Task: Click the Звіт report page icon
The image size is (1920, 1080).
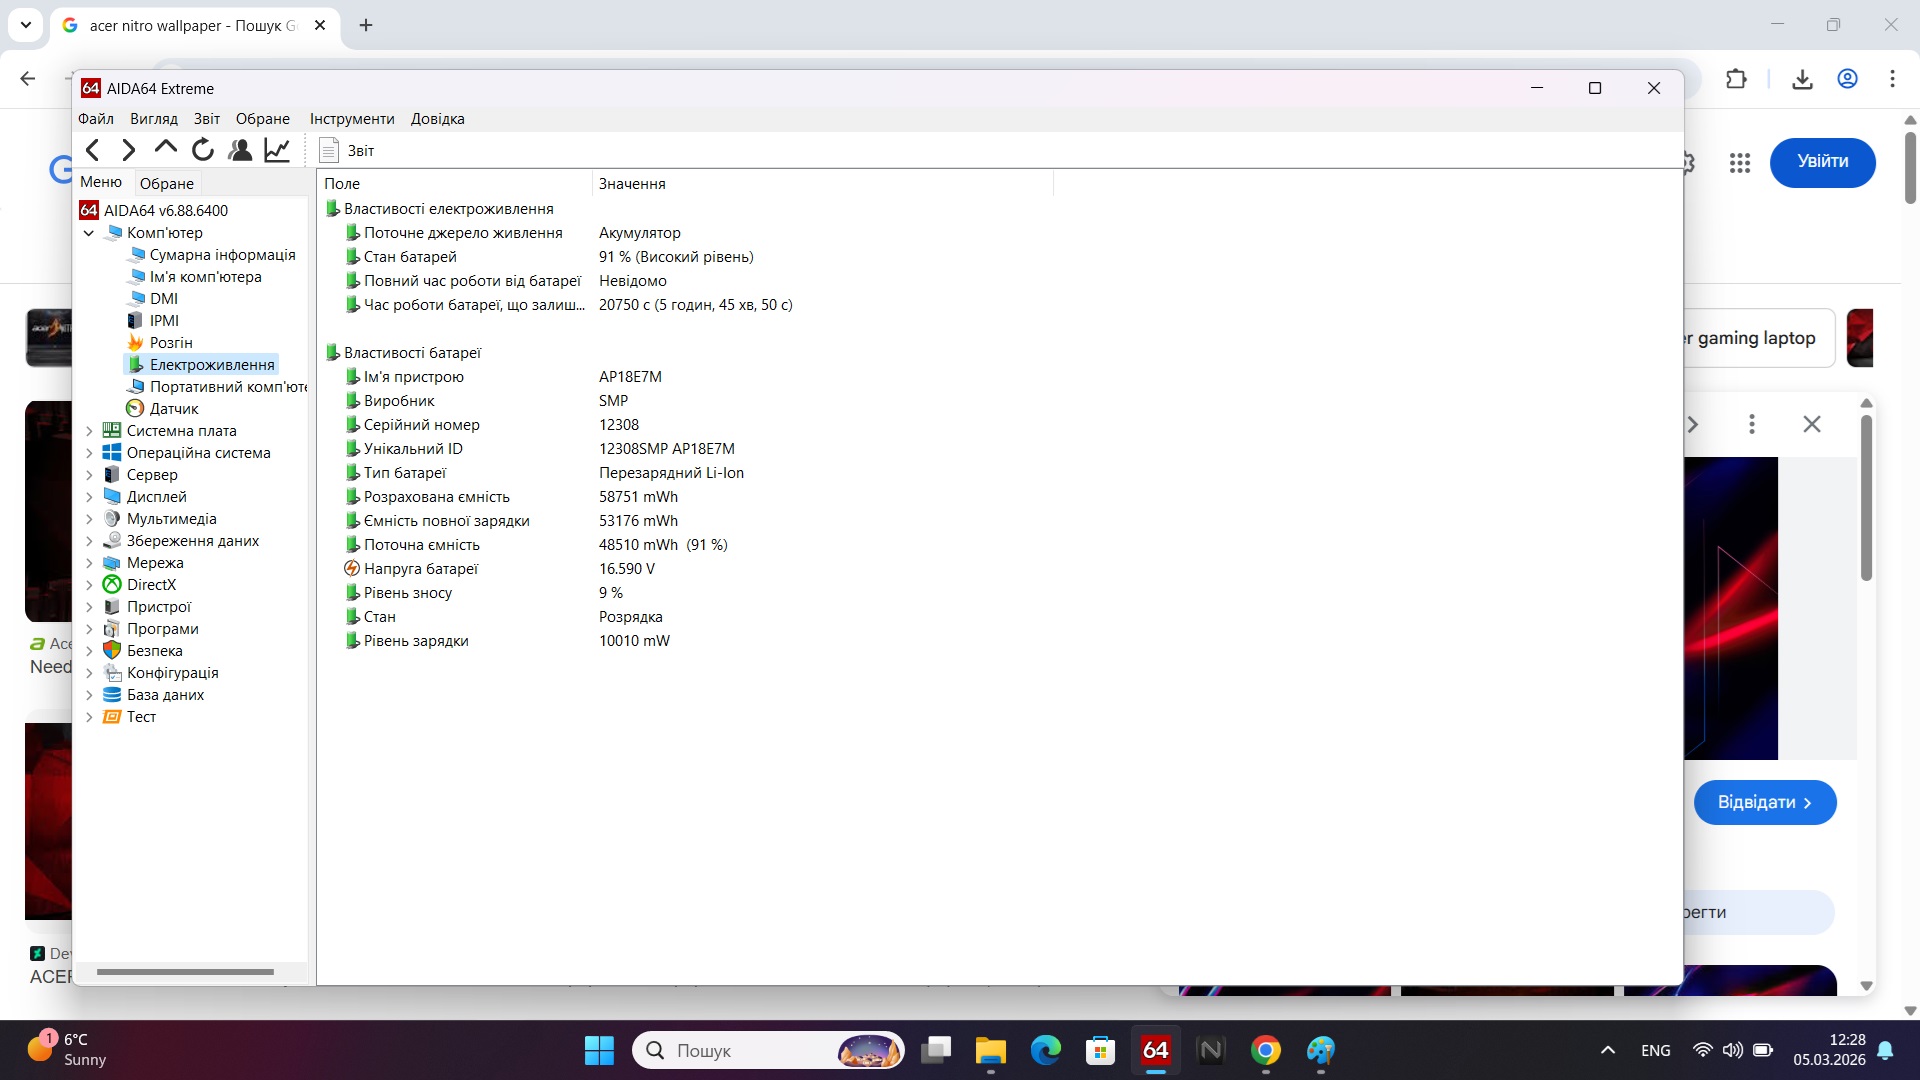Action: (330, 150)
